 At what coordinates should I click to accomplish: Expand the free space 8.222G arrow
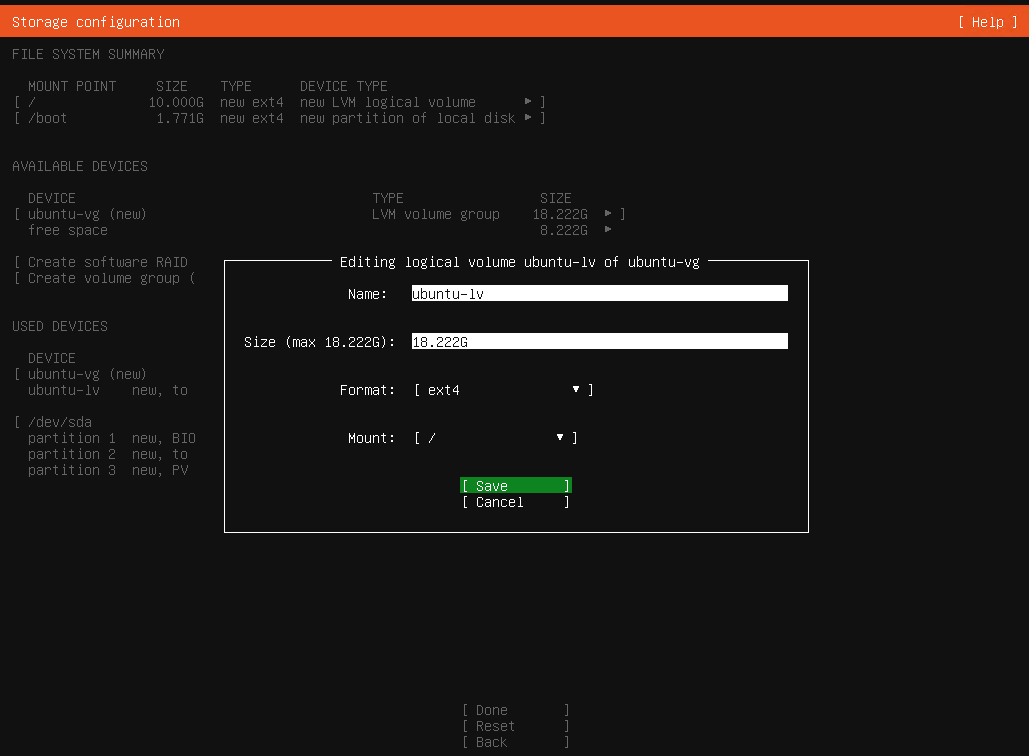coord(608,229)
